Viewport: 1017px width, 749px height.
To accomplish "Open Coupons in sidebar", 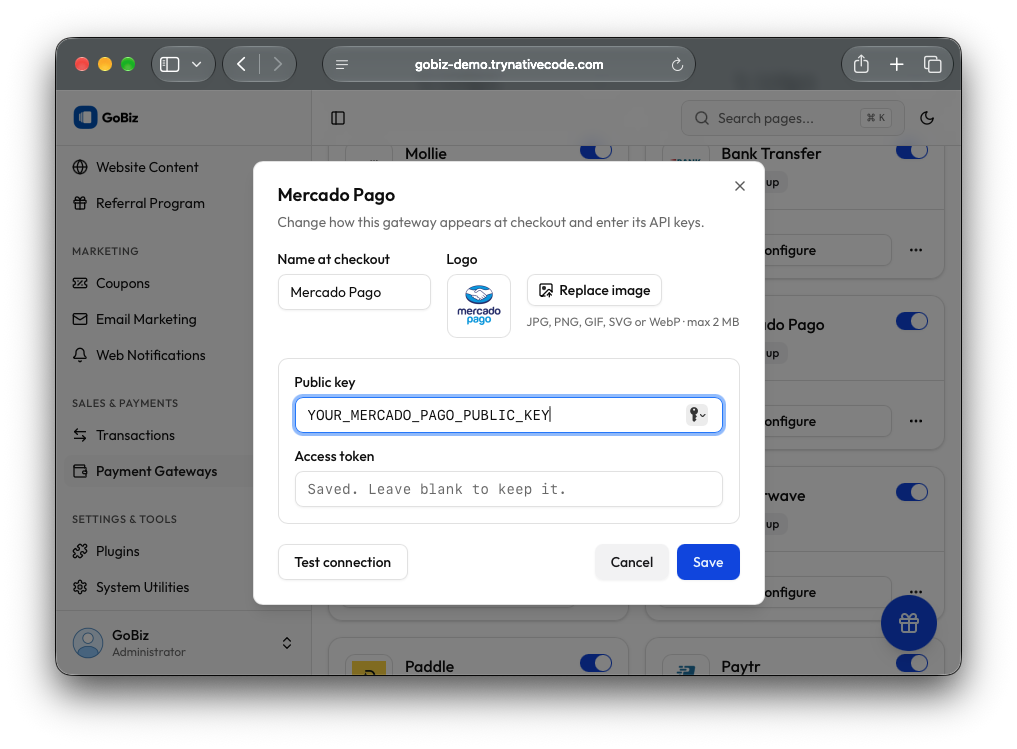I will coord(123,283).
